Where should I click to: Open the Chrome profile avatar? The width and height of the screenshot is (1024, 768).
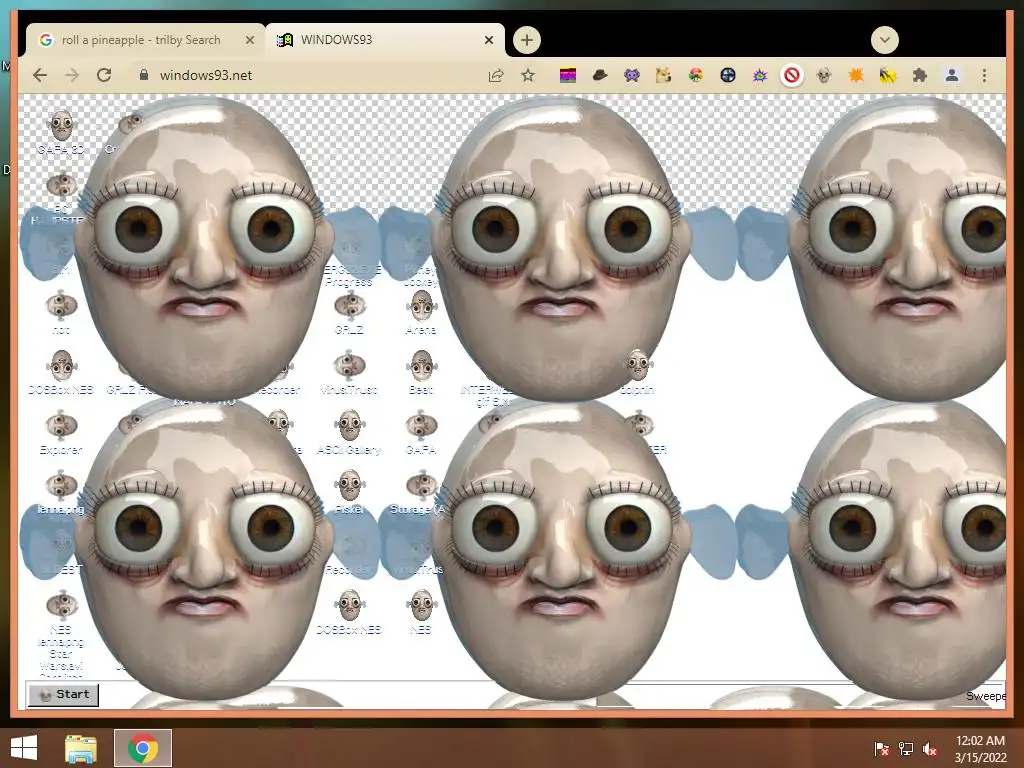click(x=952, y=75)
